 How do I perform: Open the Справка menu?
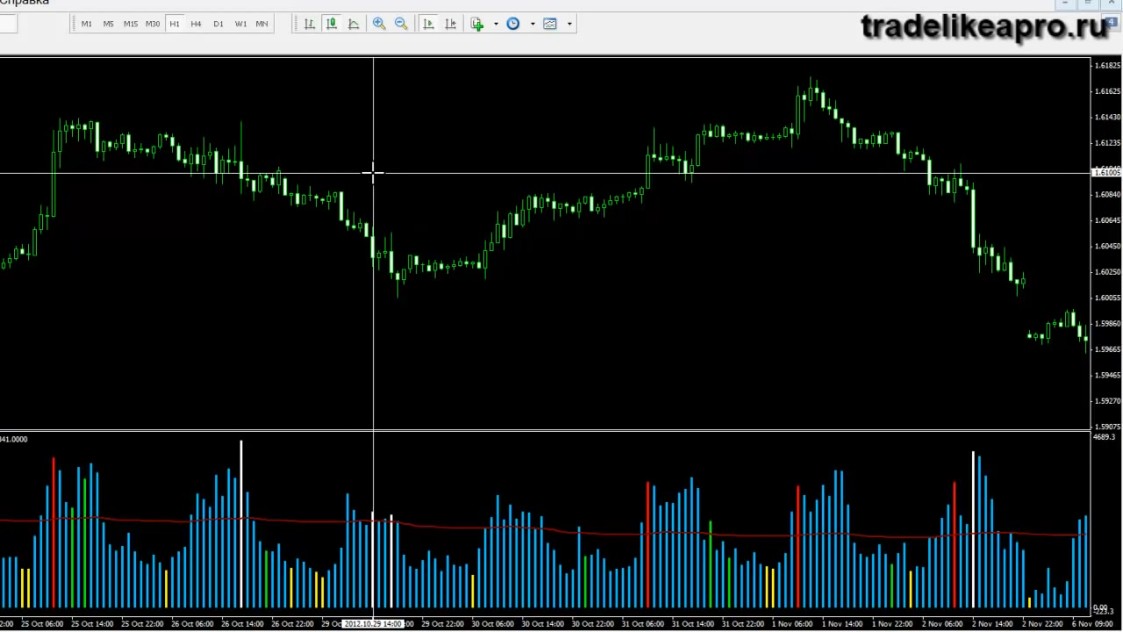[x=24, y=3]
